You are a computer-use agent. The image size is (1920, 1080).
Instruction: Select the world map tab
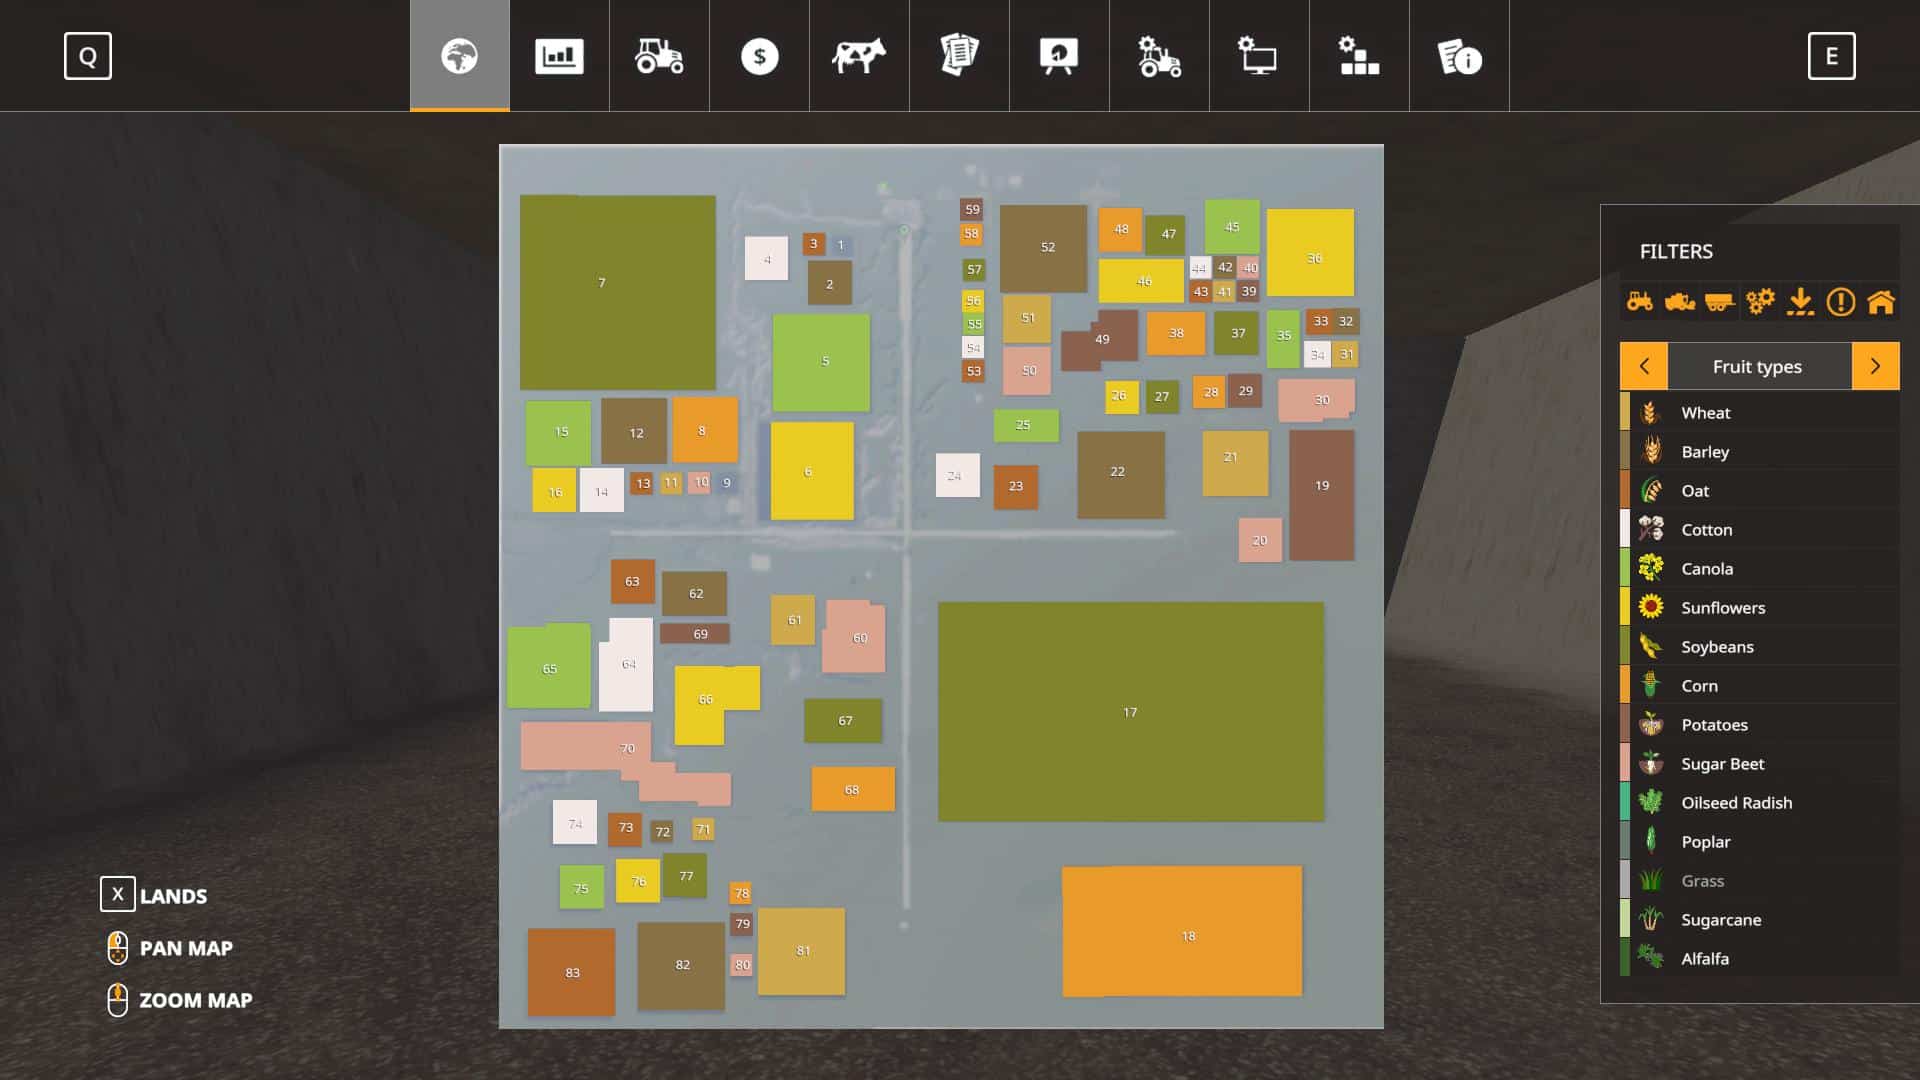459,56
